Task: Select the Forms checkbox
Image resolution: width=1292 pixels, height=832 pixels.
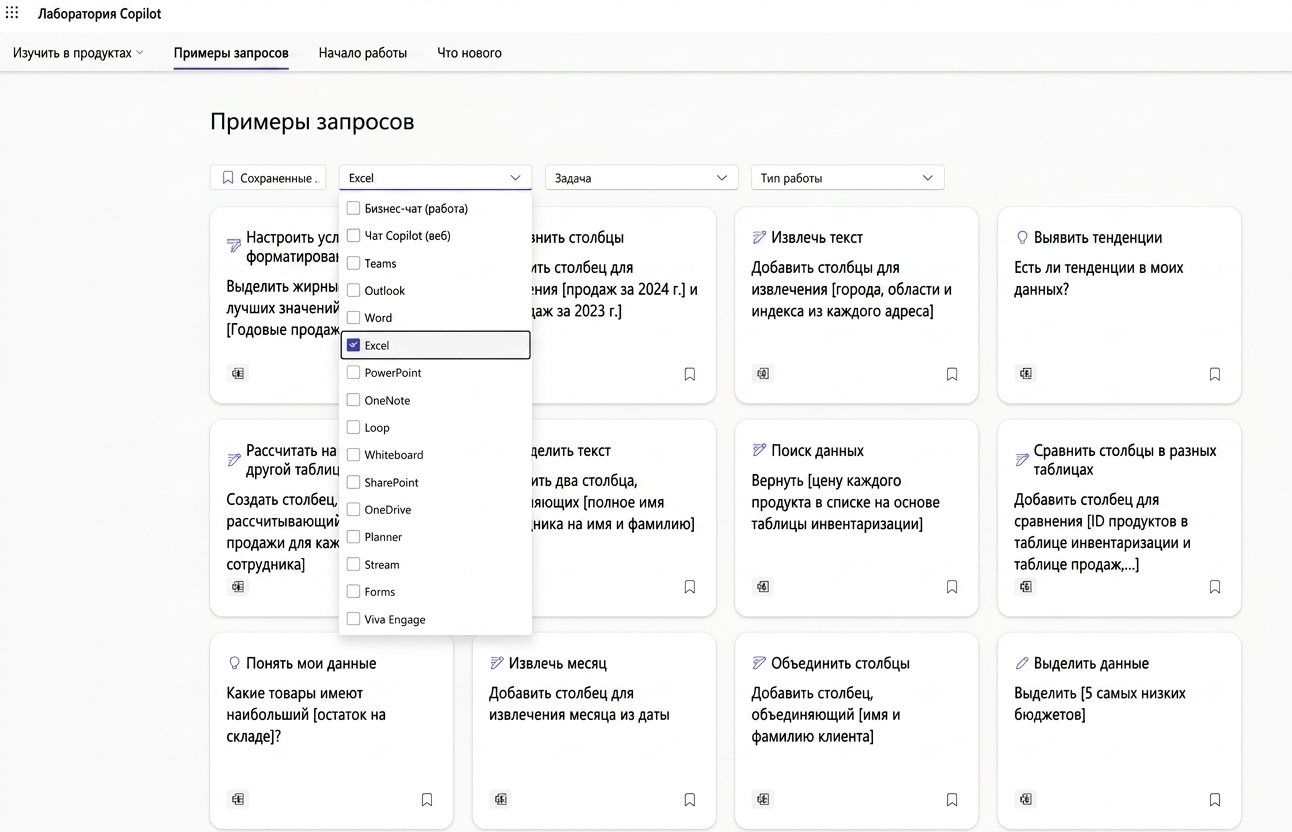Action: point(353,592)
